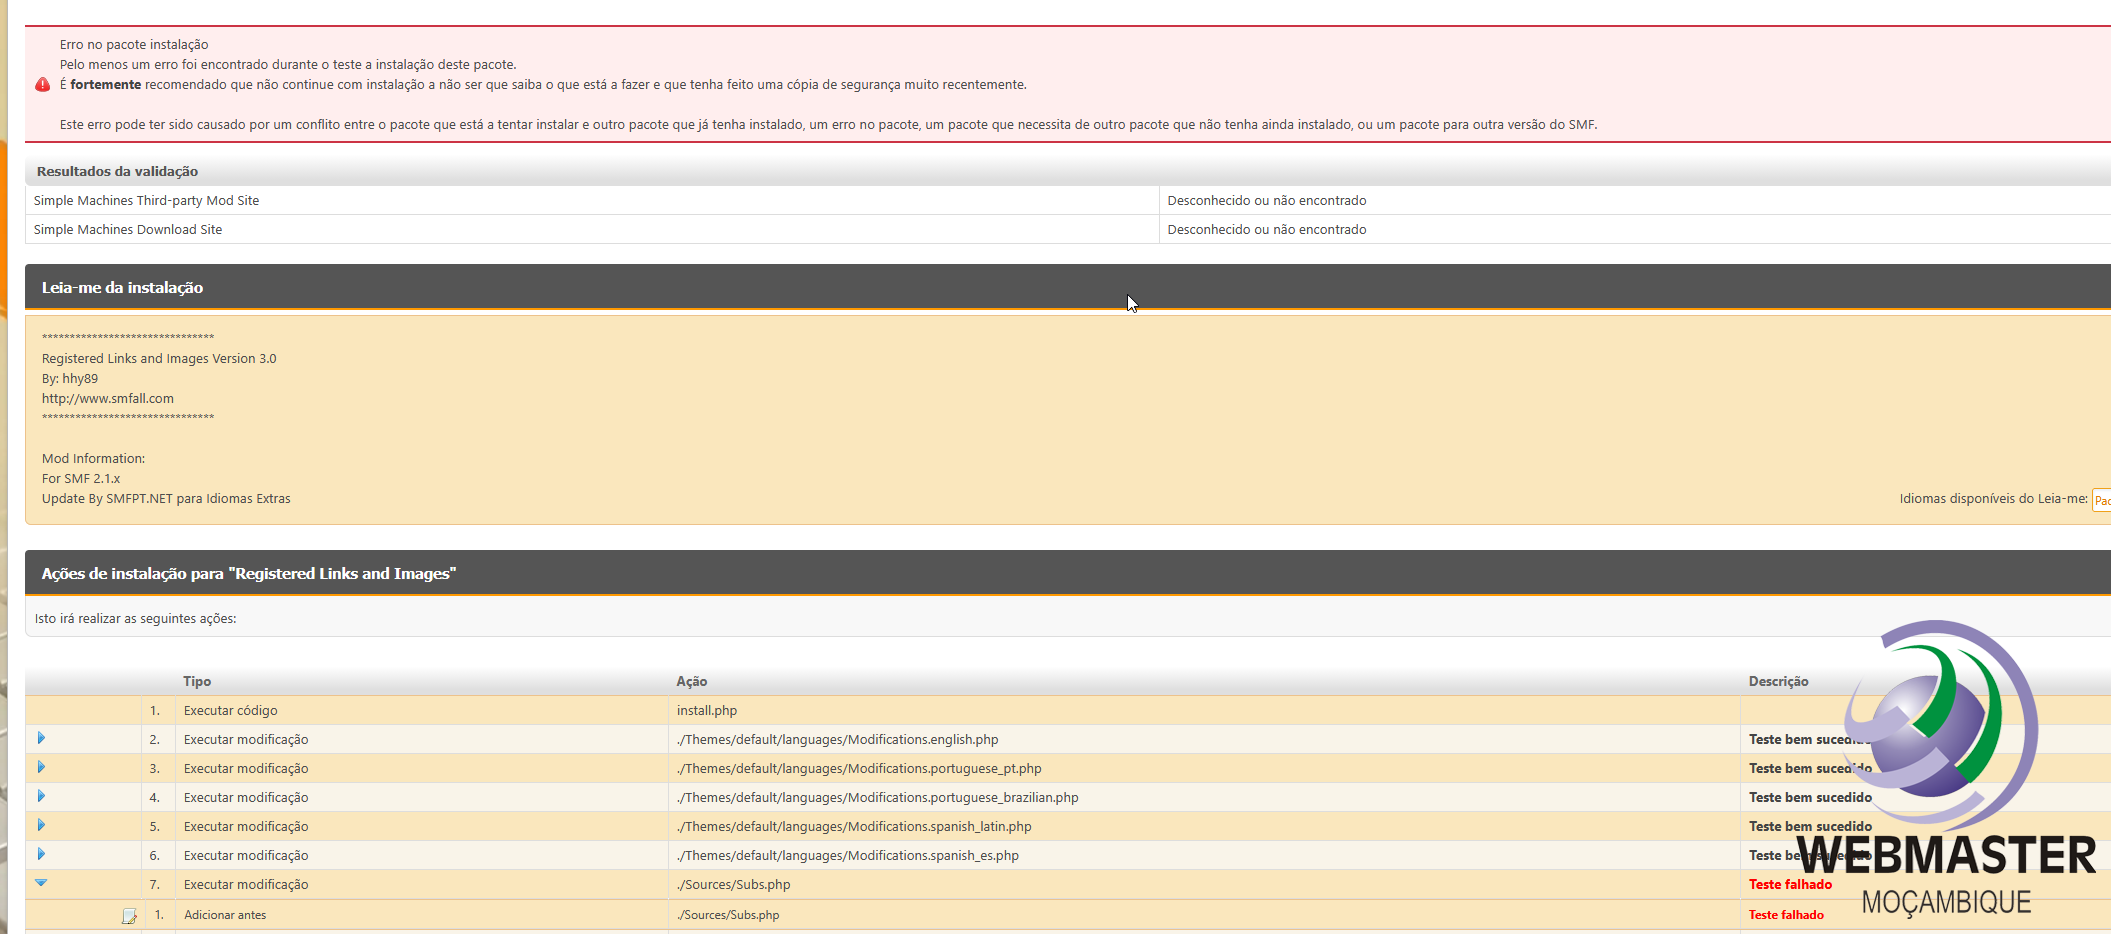Image resolution: width=2111 pixels, height=934 pixels.
Task: Expand row 5 spanish_latin modification
Action: (41, 825)
